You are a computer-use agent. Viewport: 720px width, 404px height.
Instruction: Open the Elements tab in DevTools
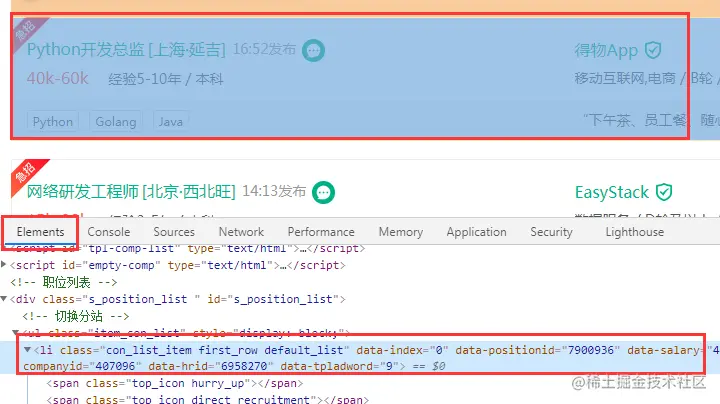(40, 232)
